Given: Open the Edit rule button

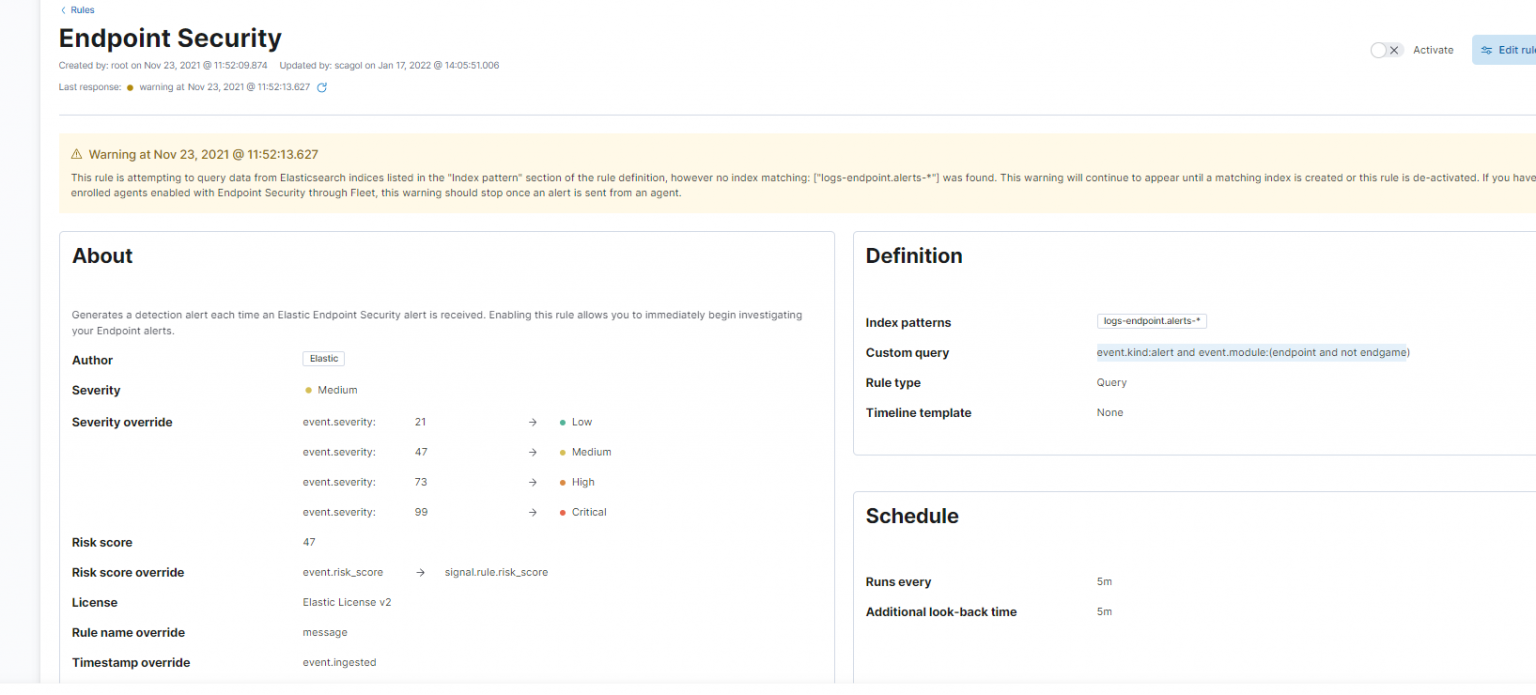Looking at the screenshot, I should click(x=1512, y=49).
